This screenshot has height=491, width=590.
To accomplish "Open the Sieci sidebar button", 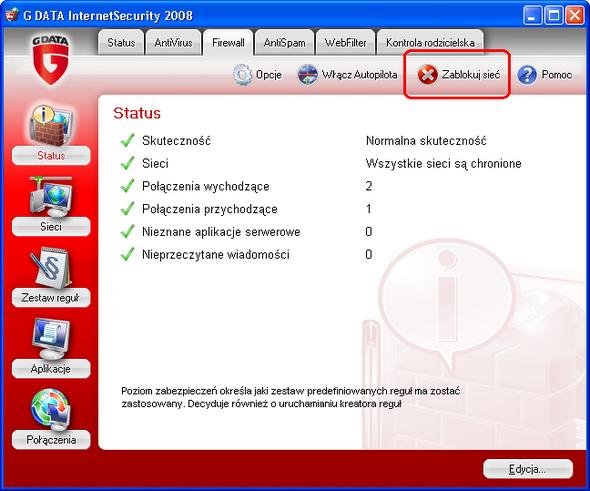I will 51,226.
